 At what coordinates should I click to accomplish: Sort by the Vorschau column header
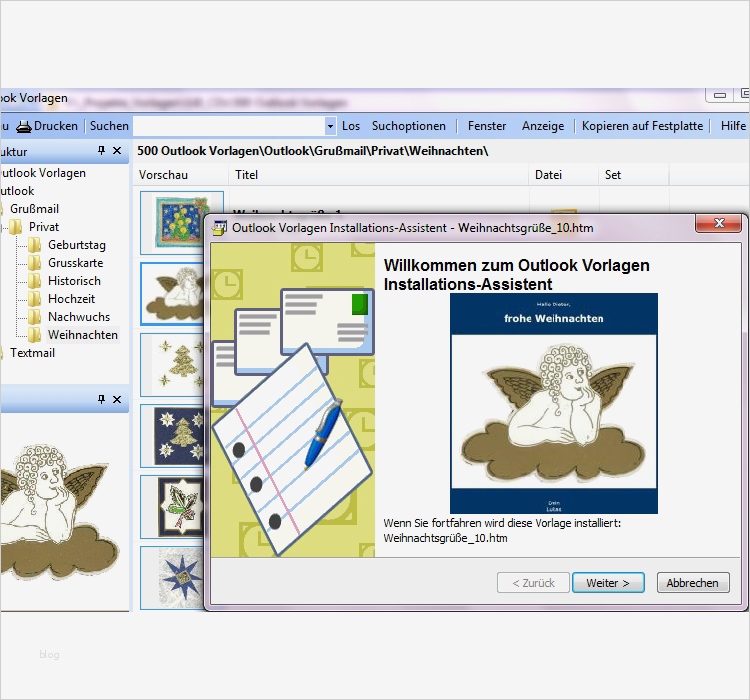(181, 175)
